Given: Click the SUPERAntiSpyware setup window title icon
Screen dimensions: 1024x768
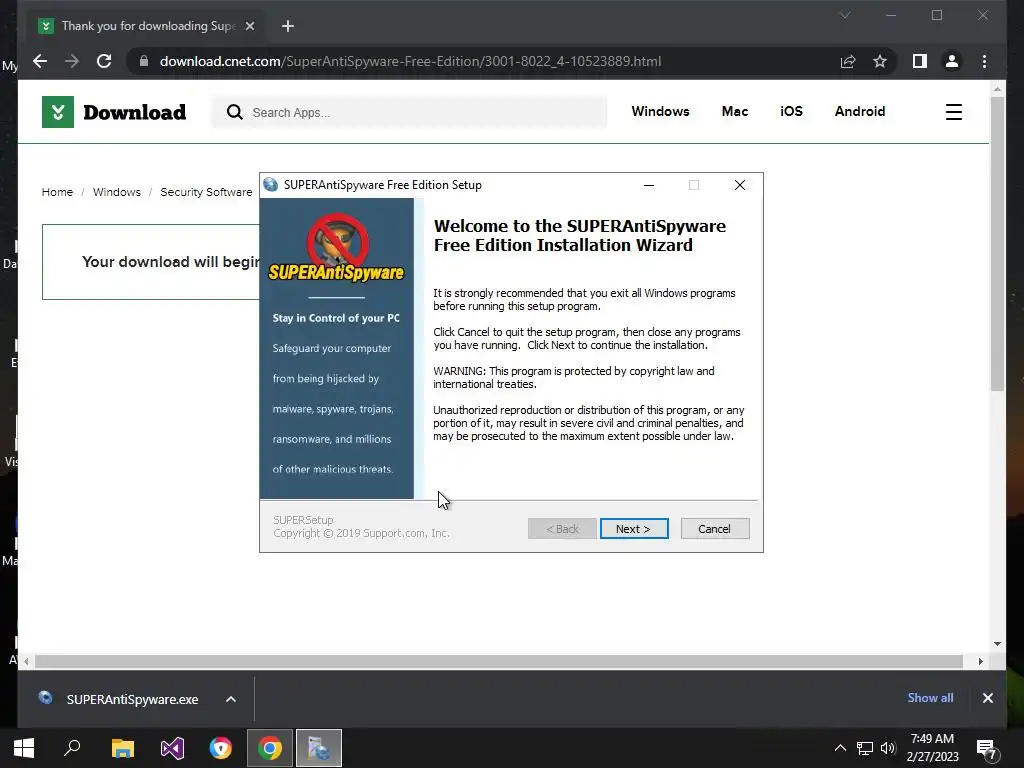Looking at the screenshot, I should (x=270, y=185).
